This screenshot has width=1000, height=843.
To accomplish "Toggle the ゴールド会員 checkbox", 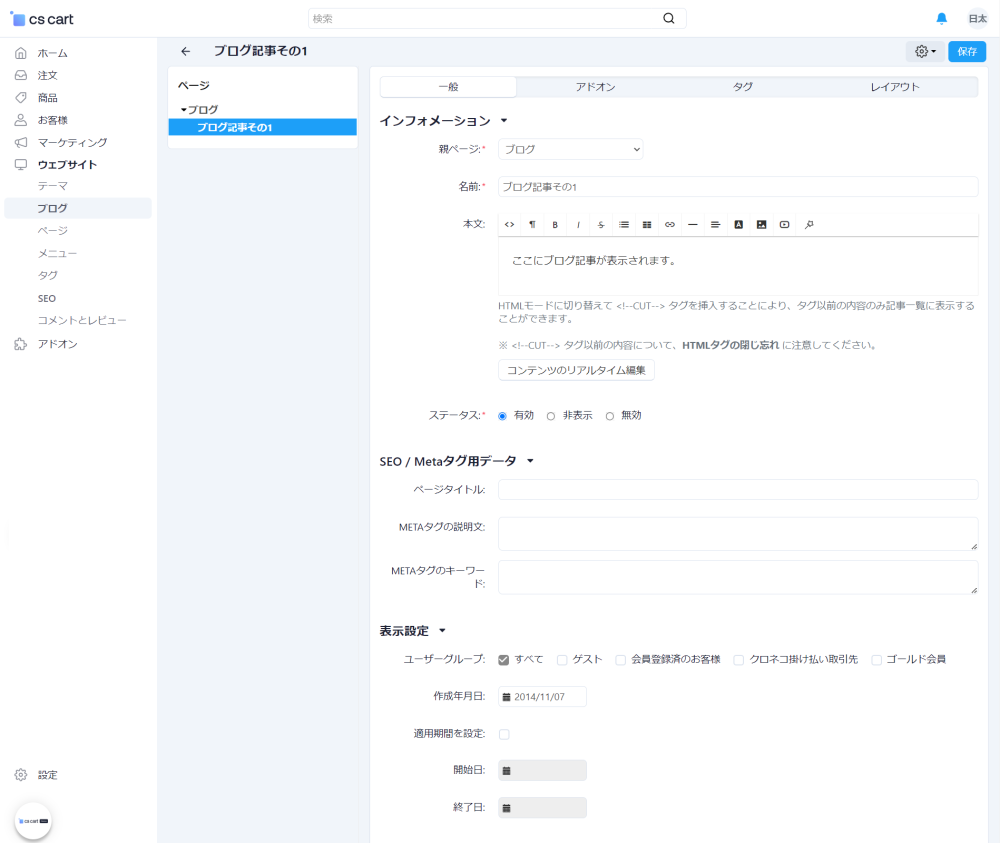I will tap(876, 660).
